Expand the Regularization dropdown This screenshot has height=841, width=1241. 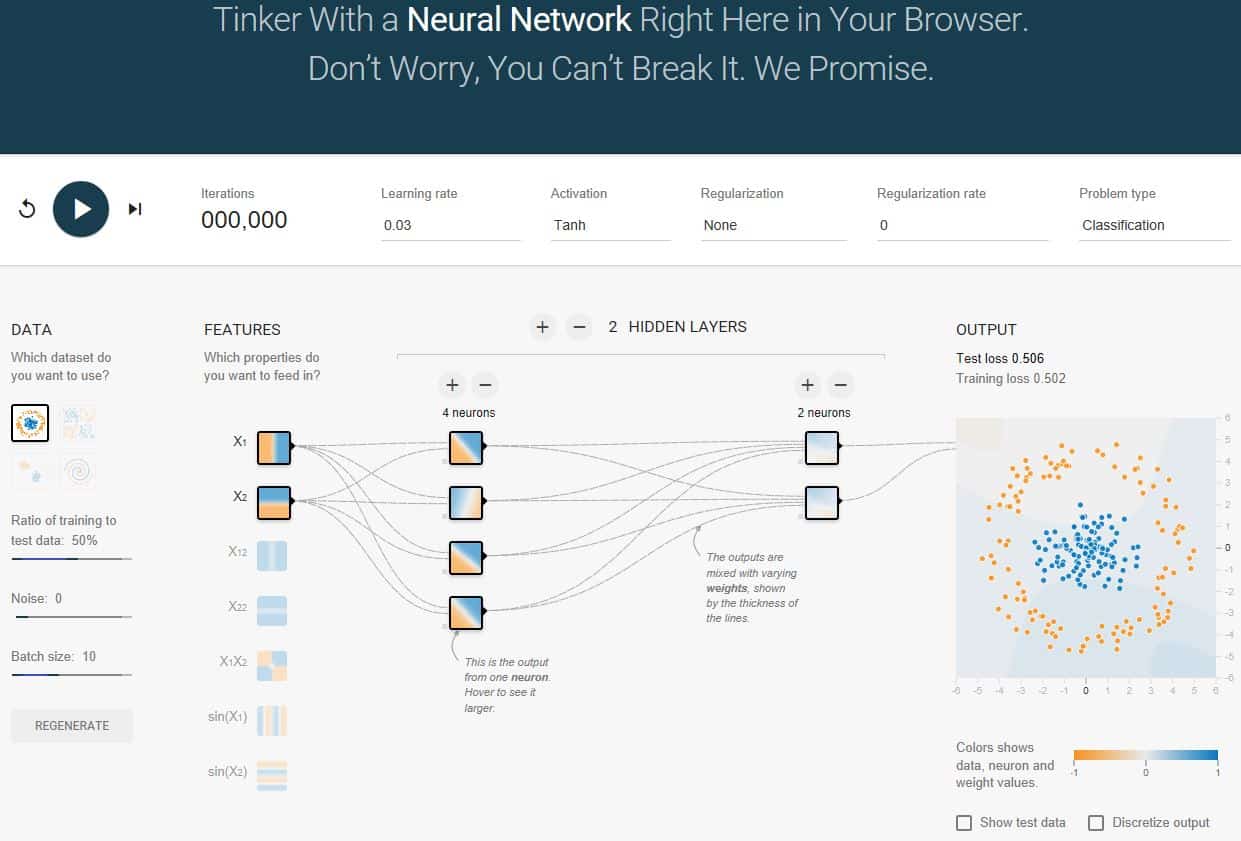click(772, 226)
